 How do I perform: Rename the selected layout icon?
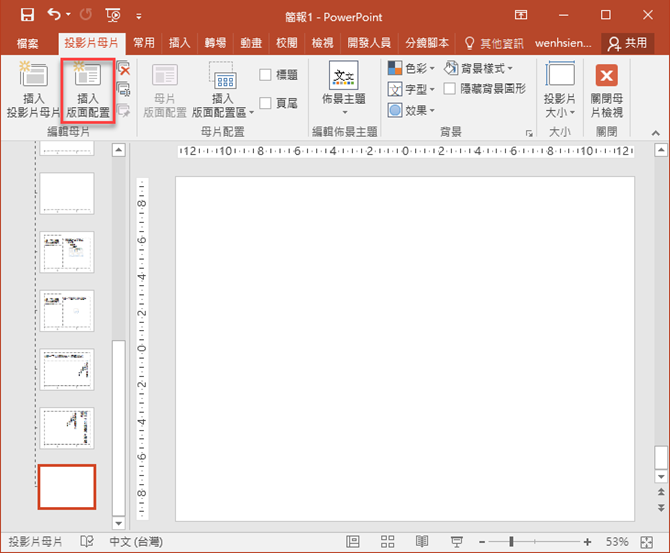click(x=124, y=89)
